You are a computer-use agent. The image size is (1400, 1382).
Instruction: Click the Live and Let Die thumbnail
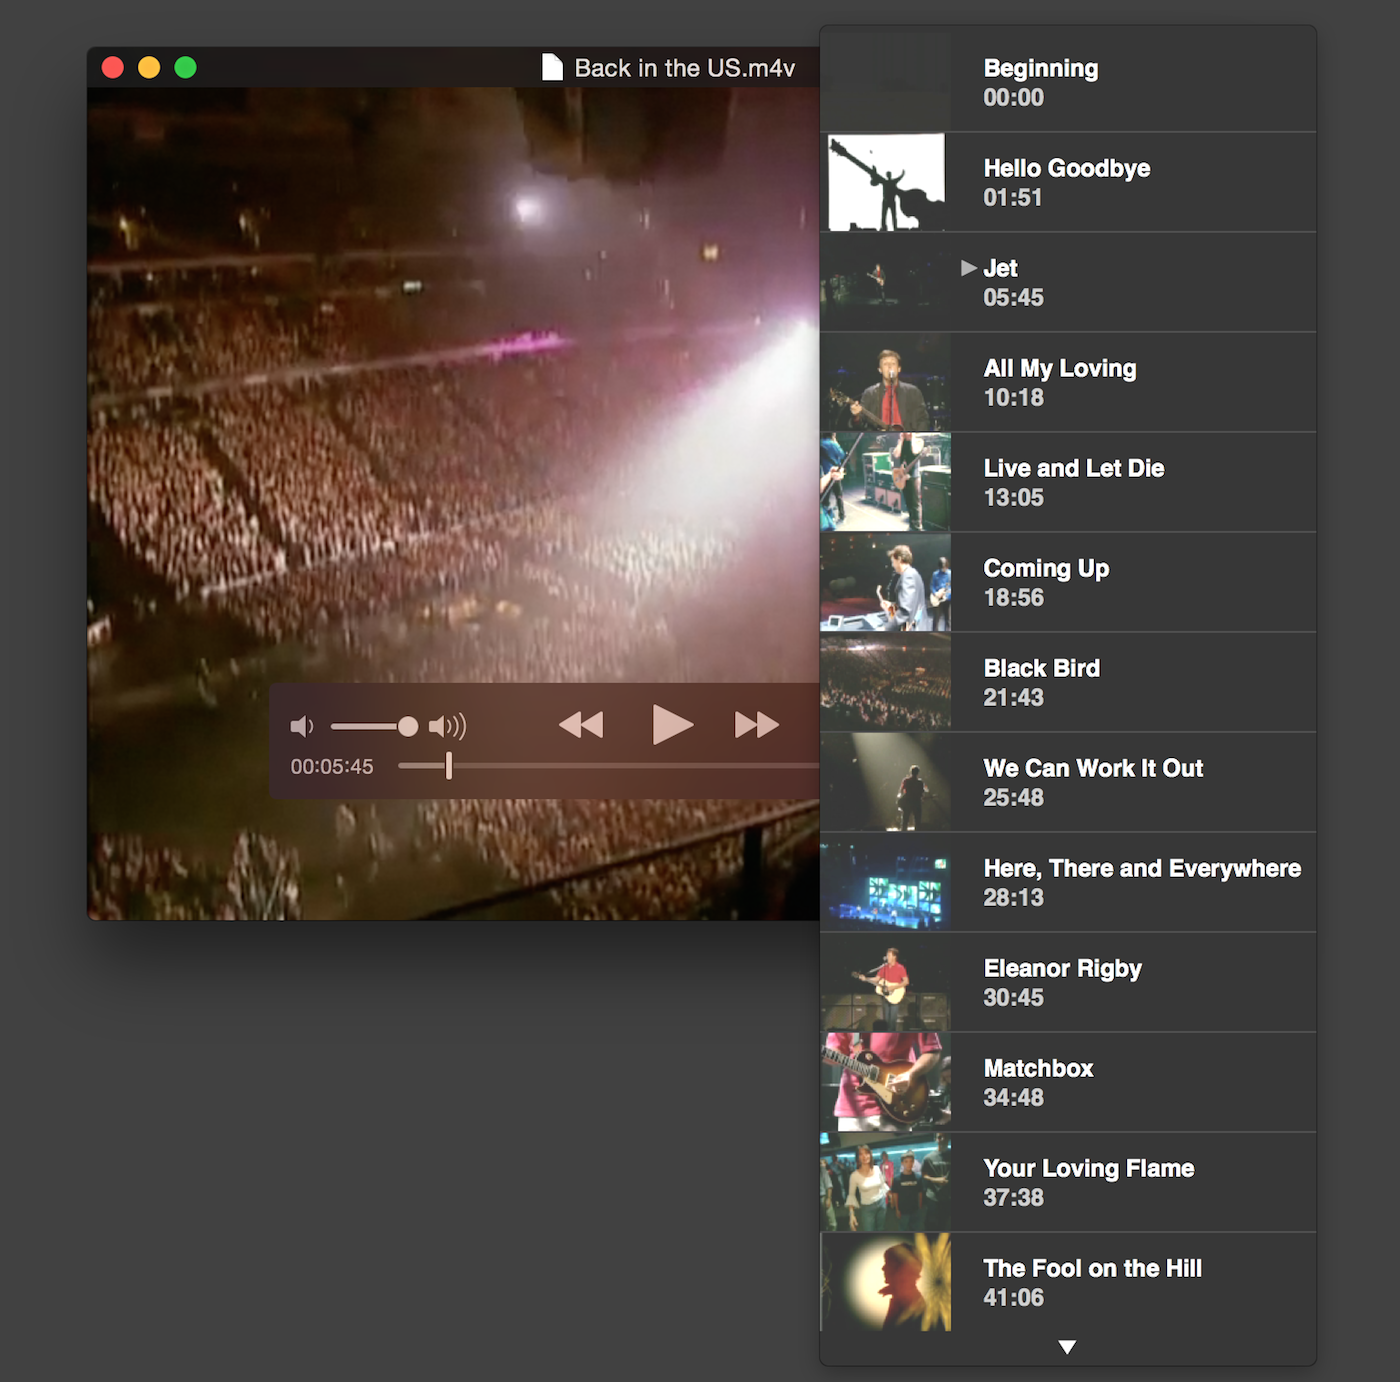pyautogui.click(x=885, y=482)
